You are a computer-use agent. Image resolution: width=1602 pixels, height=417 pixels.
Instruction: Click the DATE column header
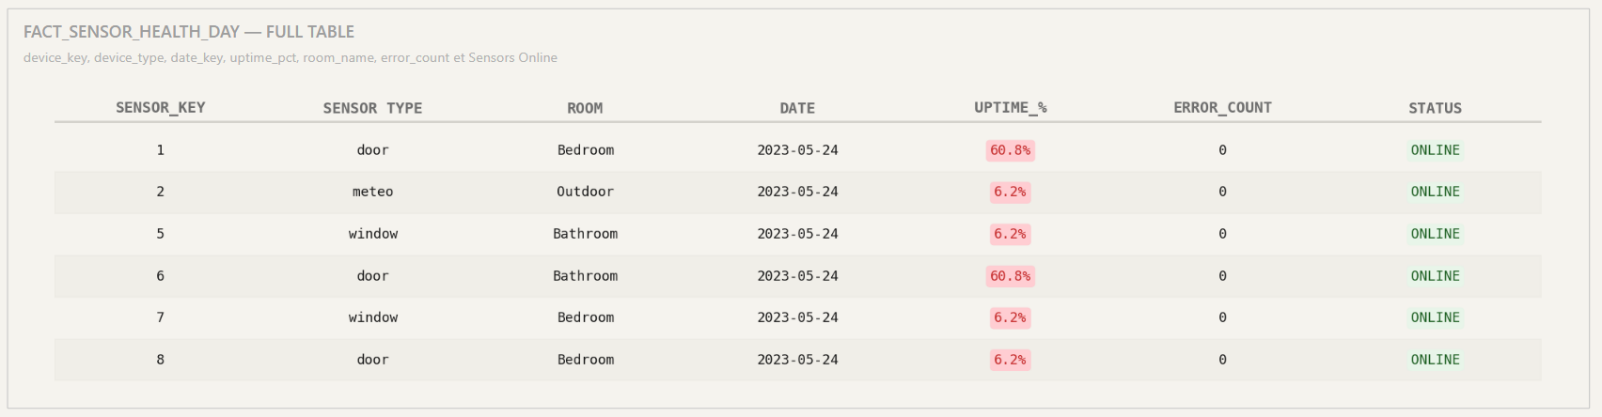pyautogui.click(x=797, y=108)
